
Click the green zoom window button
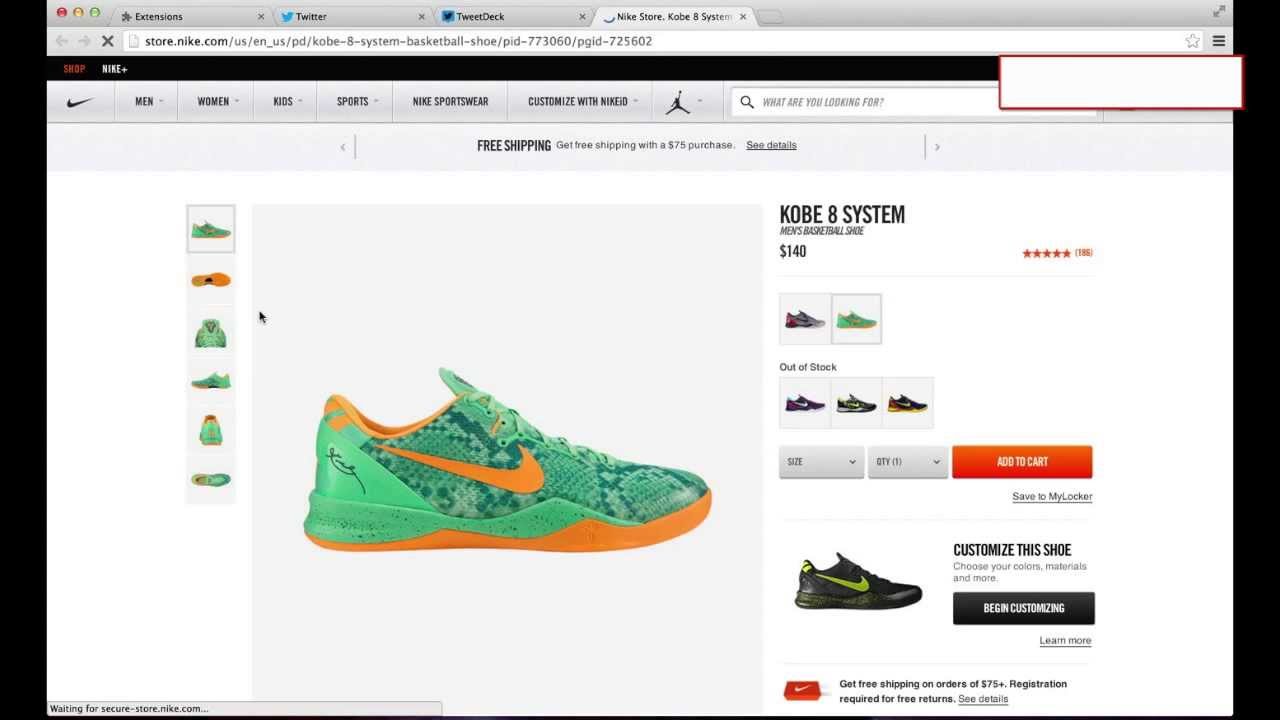pyautogui.click(x=95, y=13)
